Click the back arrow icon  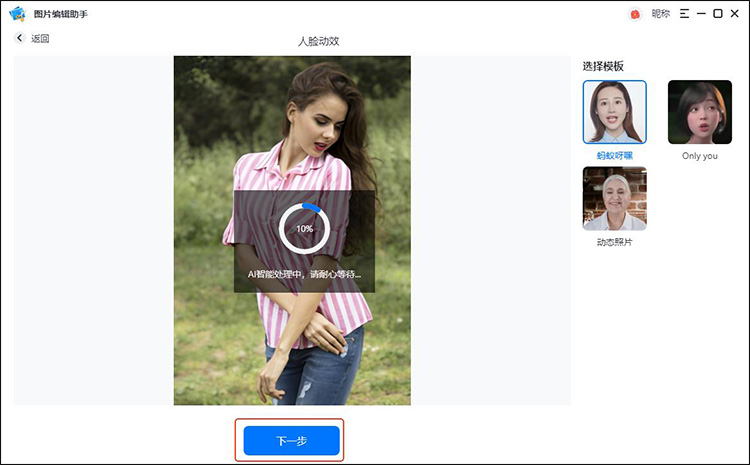(20, 39)
